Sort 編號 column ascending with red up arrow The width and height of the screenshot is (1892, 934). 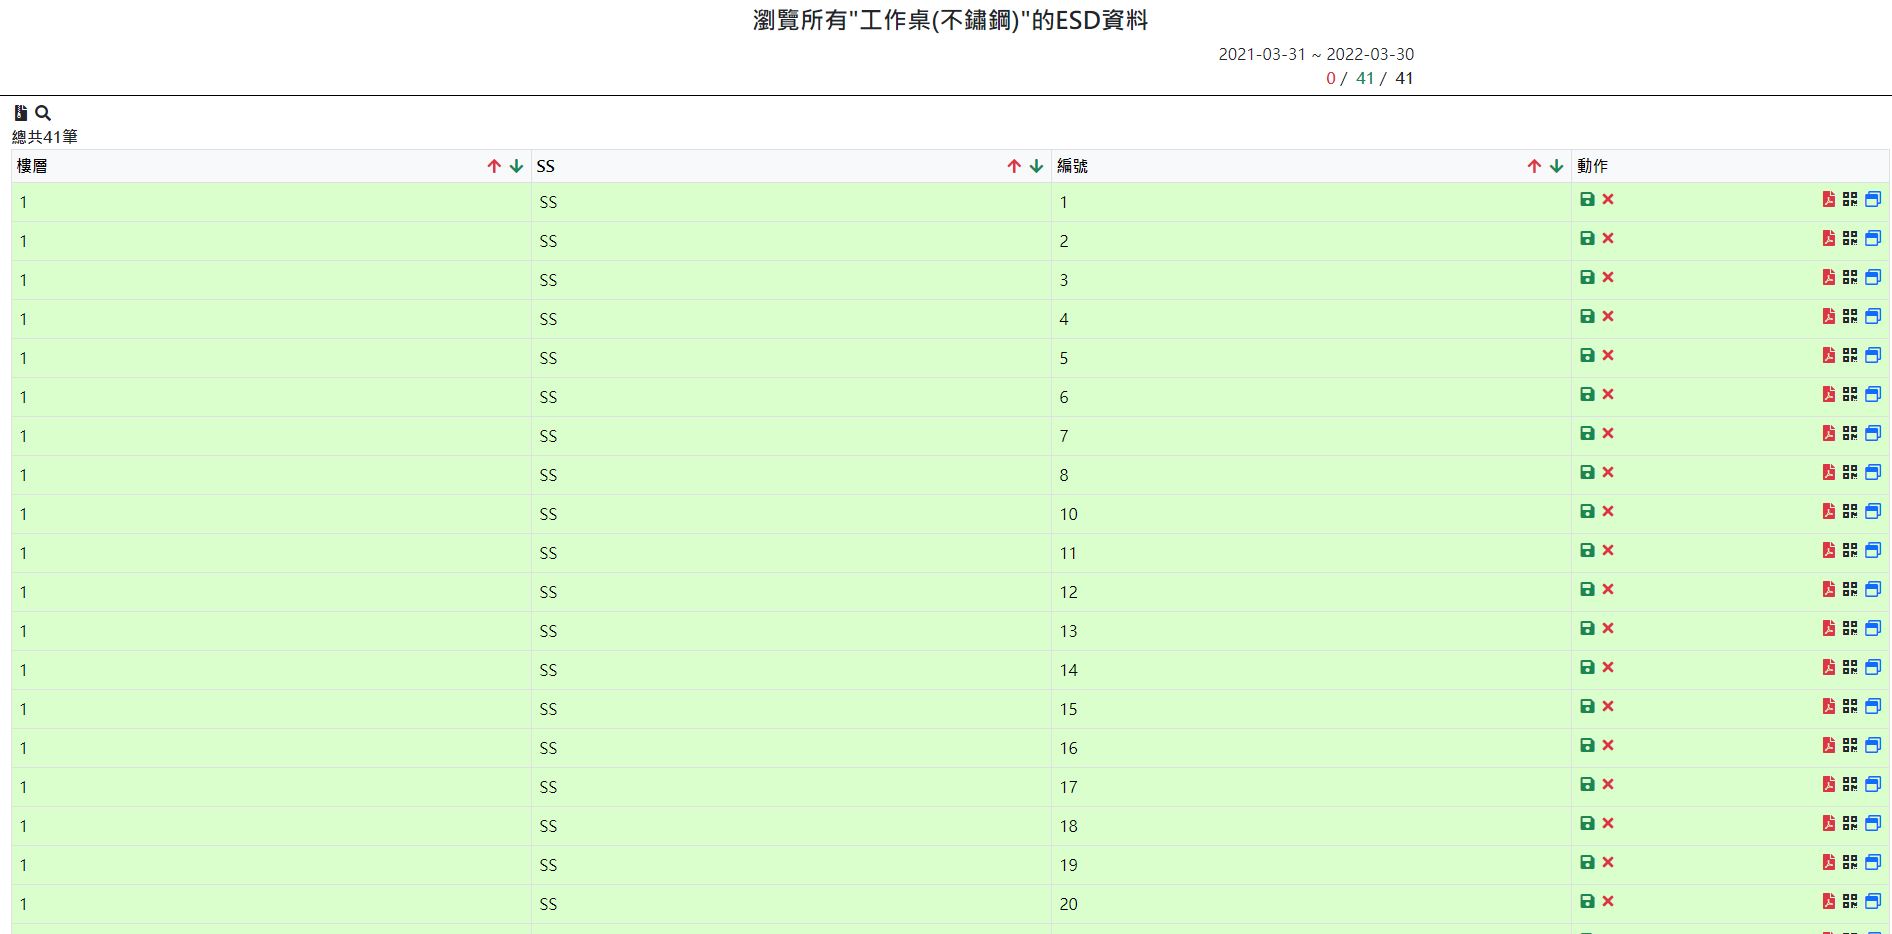point(1534,167)
